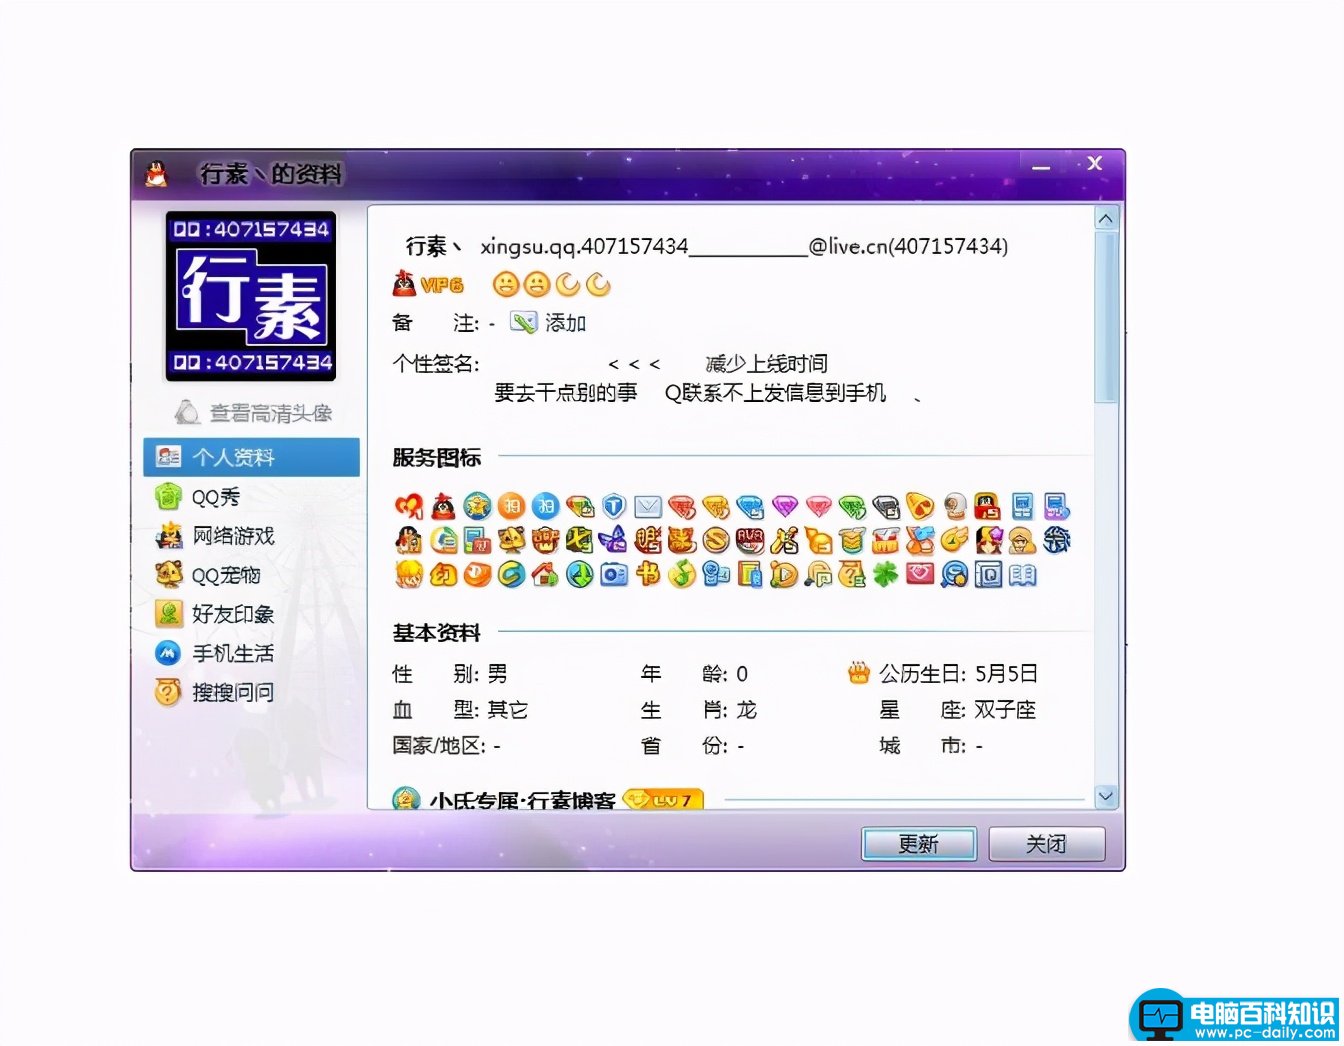Viewport: 1344px width, 1046px height.
Task: Click the 减少上线时间 signature text
Action: (766, 363)
